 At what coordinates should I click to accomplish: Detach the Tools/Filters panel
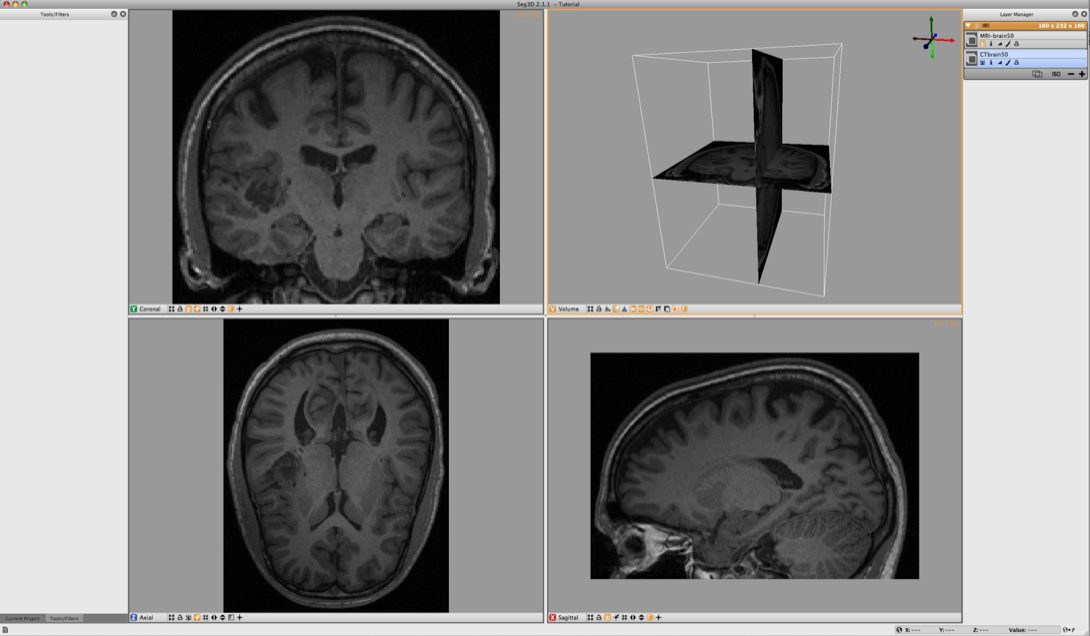pos(114,14)
